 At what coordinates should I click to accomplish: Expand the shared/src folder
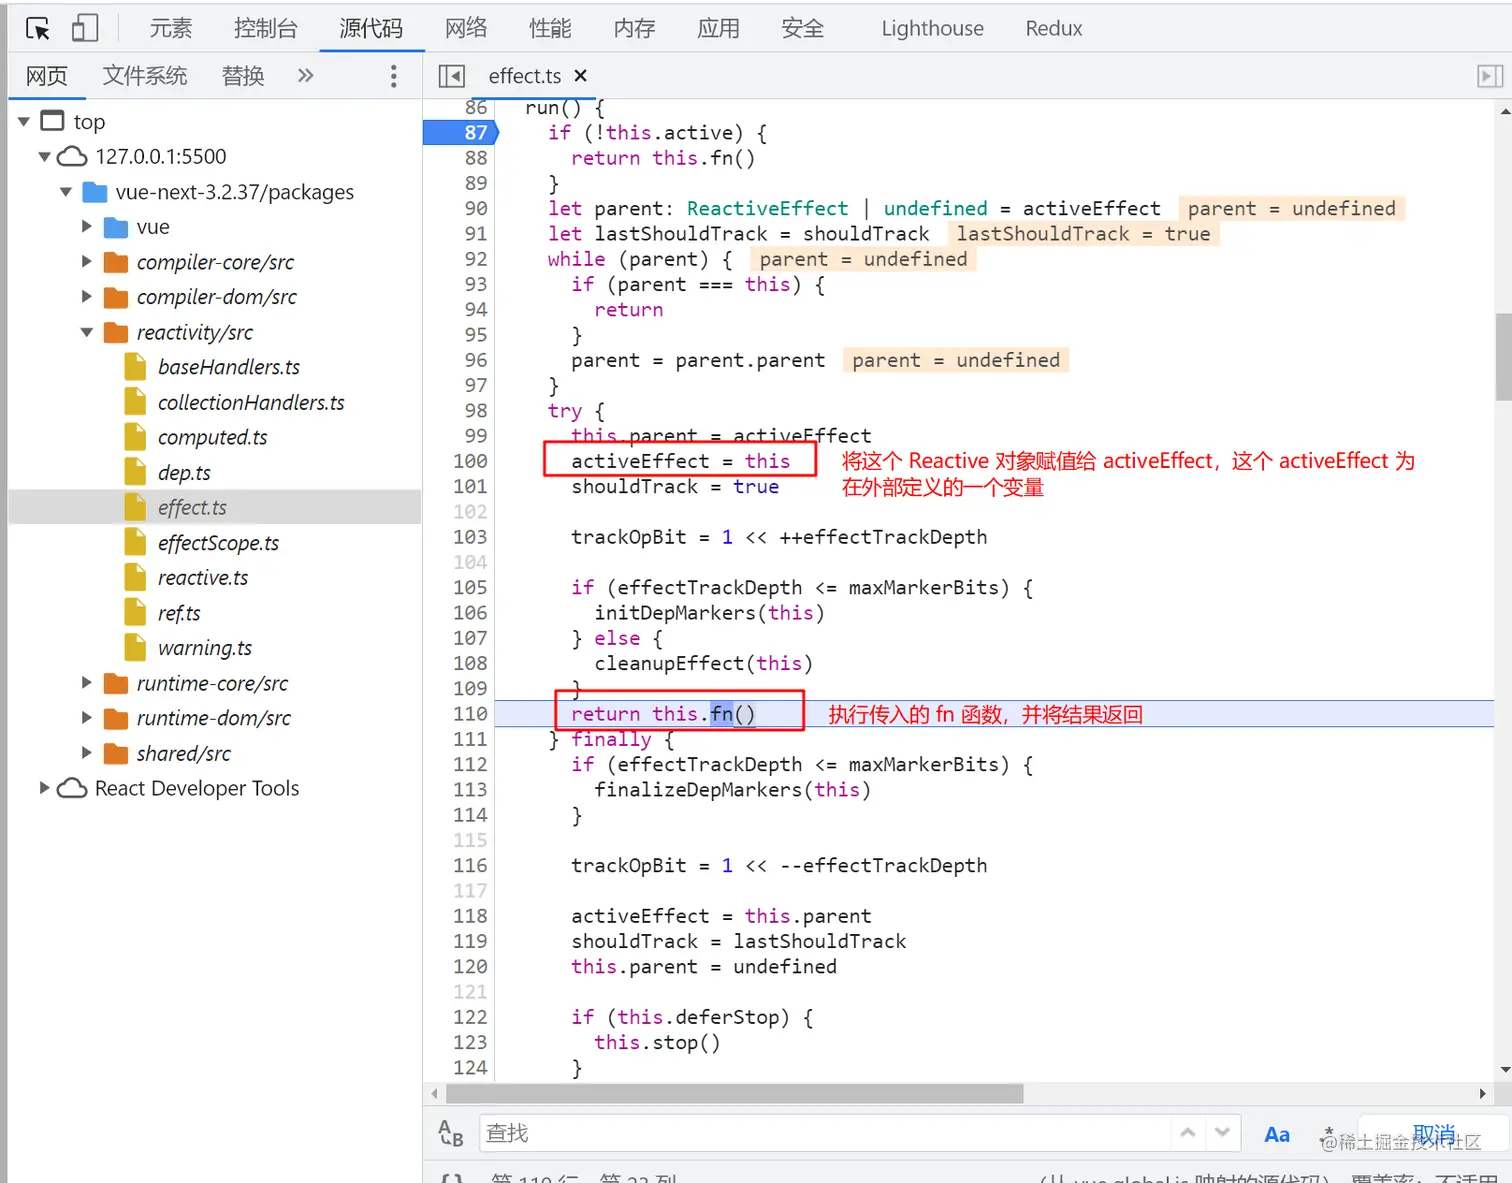[87, 753]
